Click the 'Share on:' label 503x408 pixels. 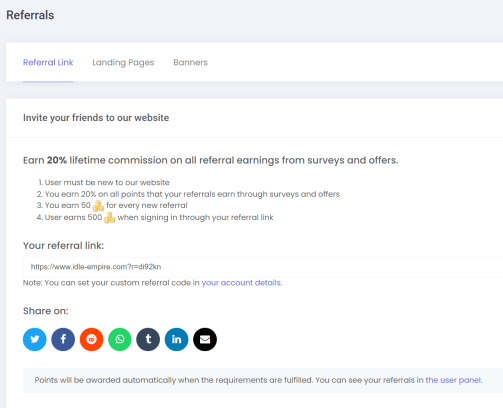pos(46,311)
